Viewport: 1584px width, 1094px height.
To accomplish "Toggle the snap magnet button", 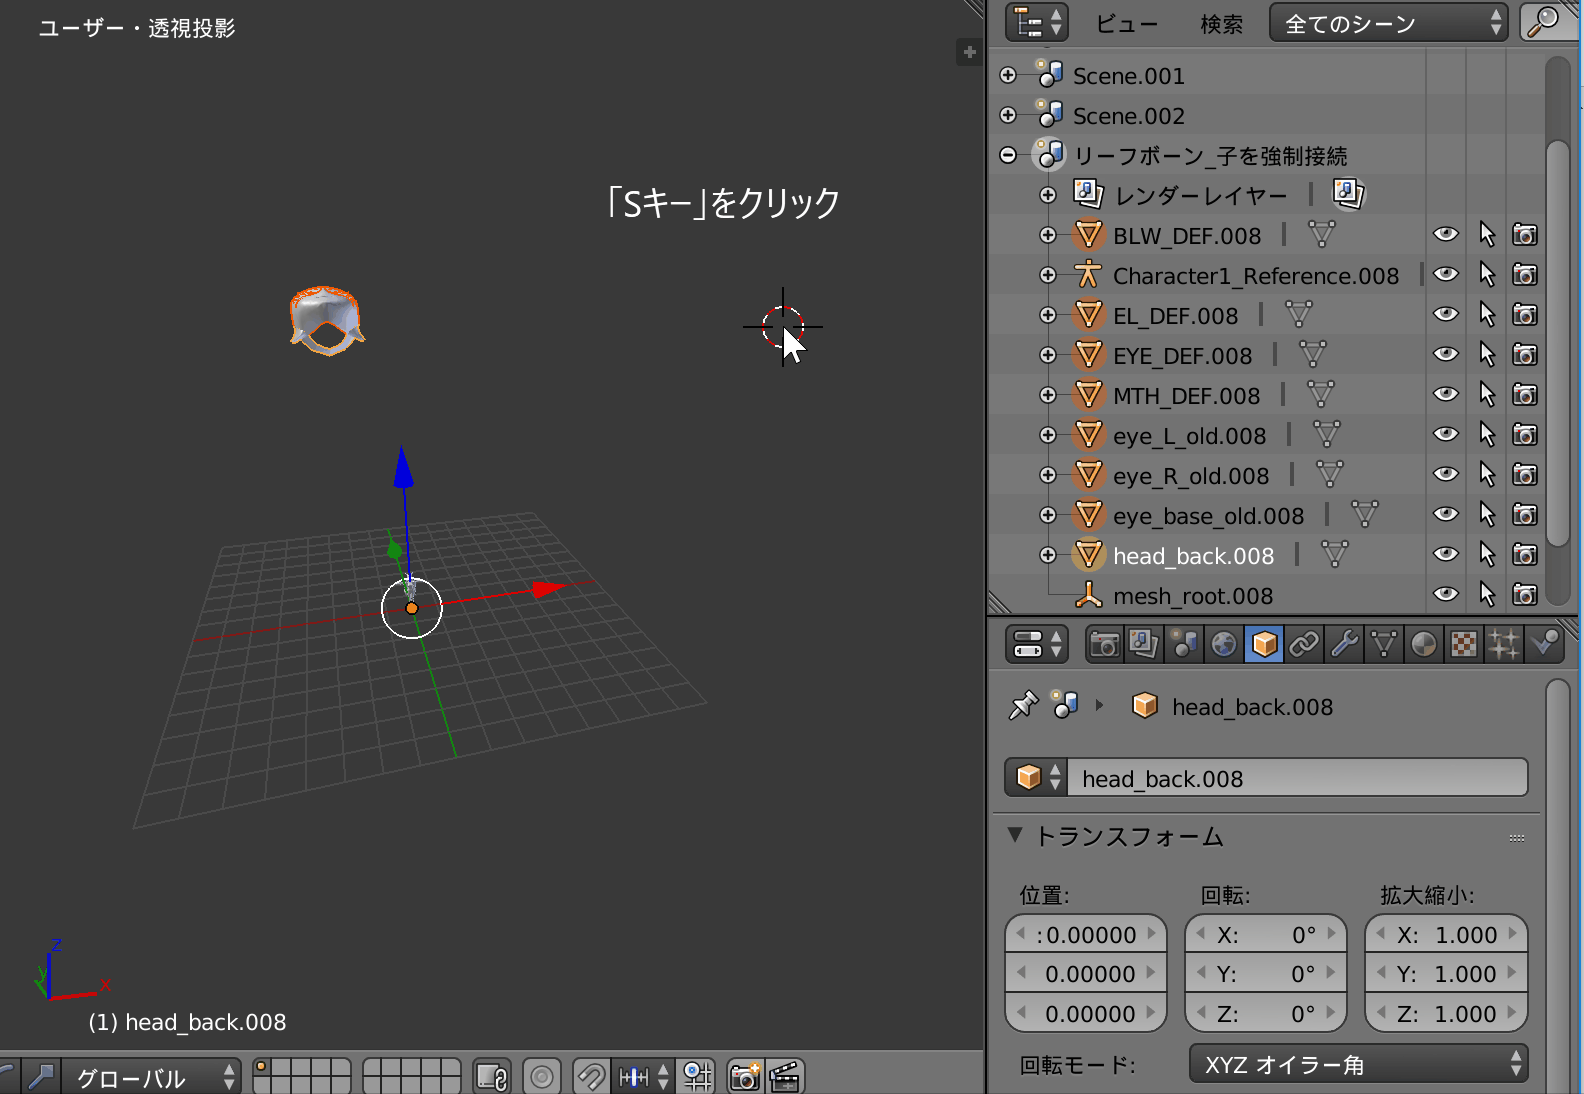I will 591,1076.
